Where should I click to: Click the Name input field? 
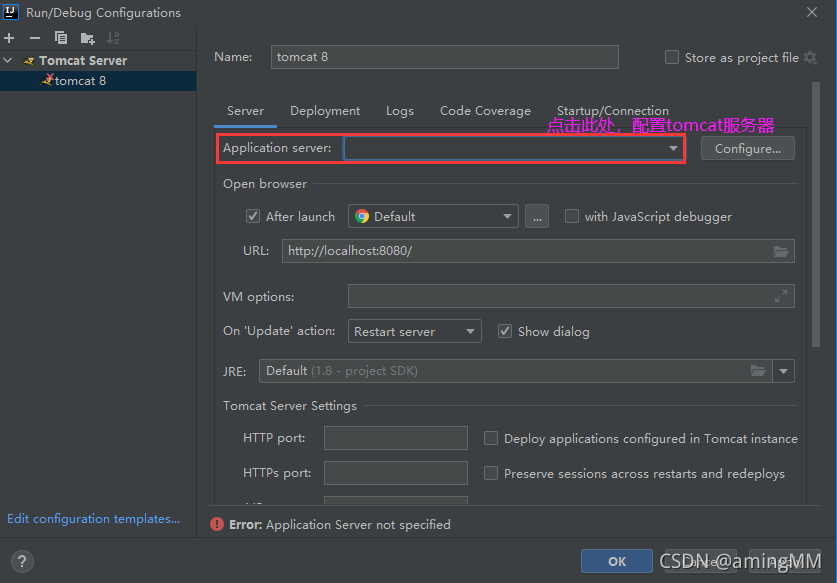click(x=445, y=57)
